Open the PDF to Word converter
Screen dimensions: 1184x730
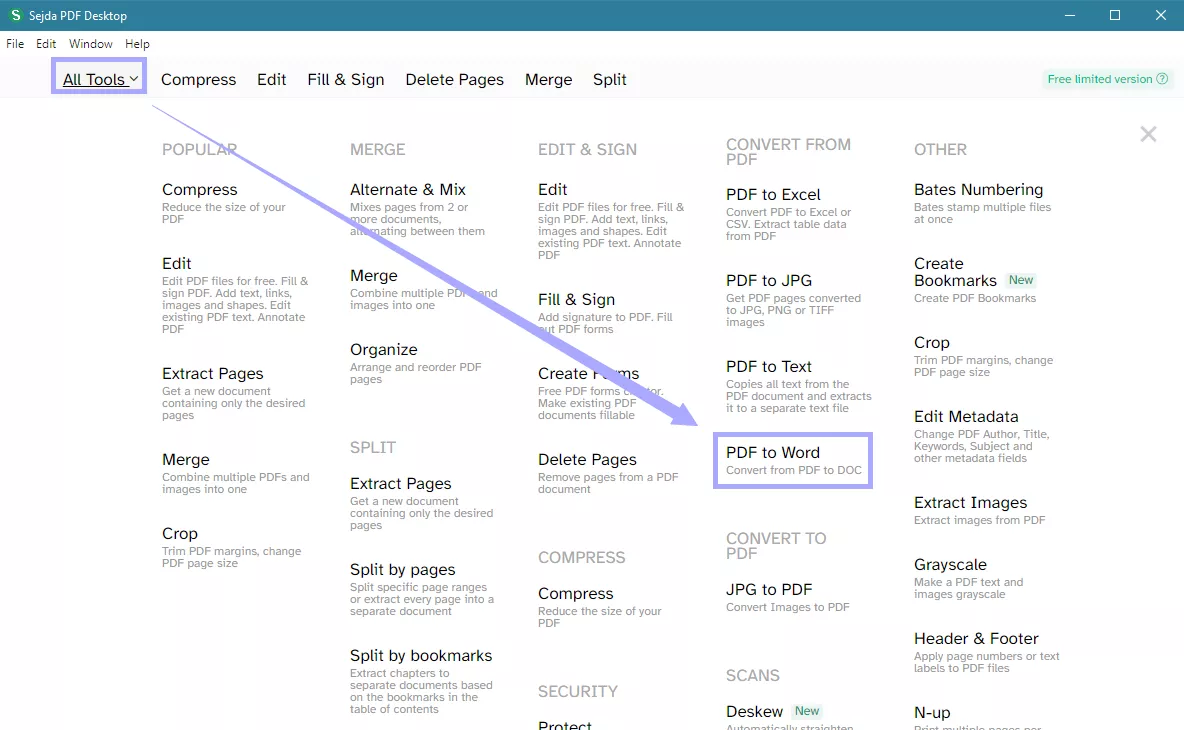tap(772, 453)
